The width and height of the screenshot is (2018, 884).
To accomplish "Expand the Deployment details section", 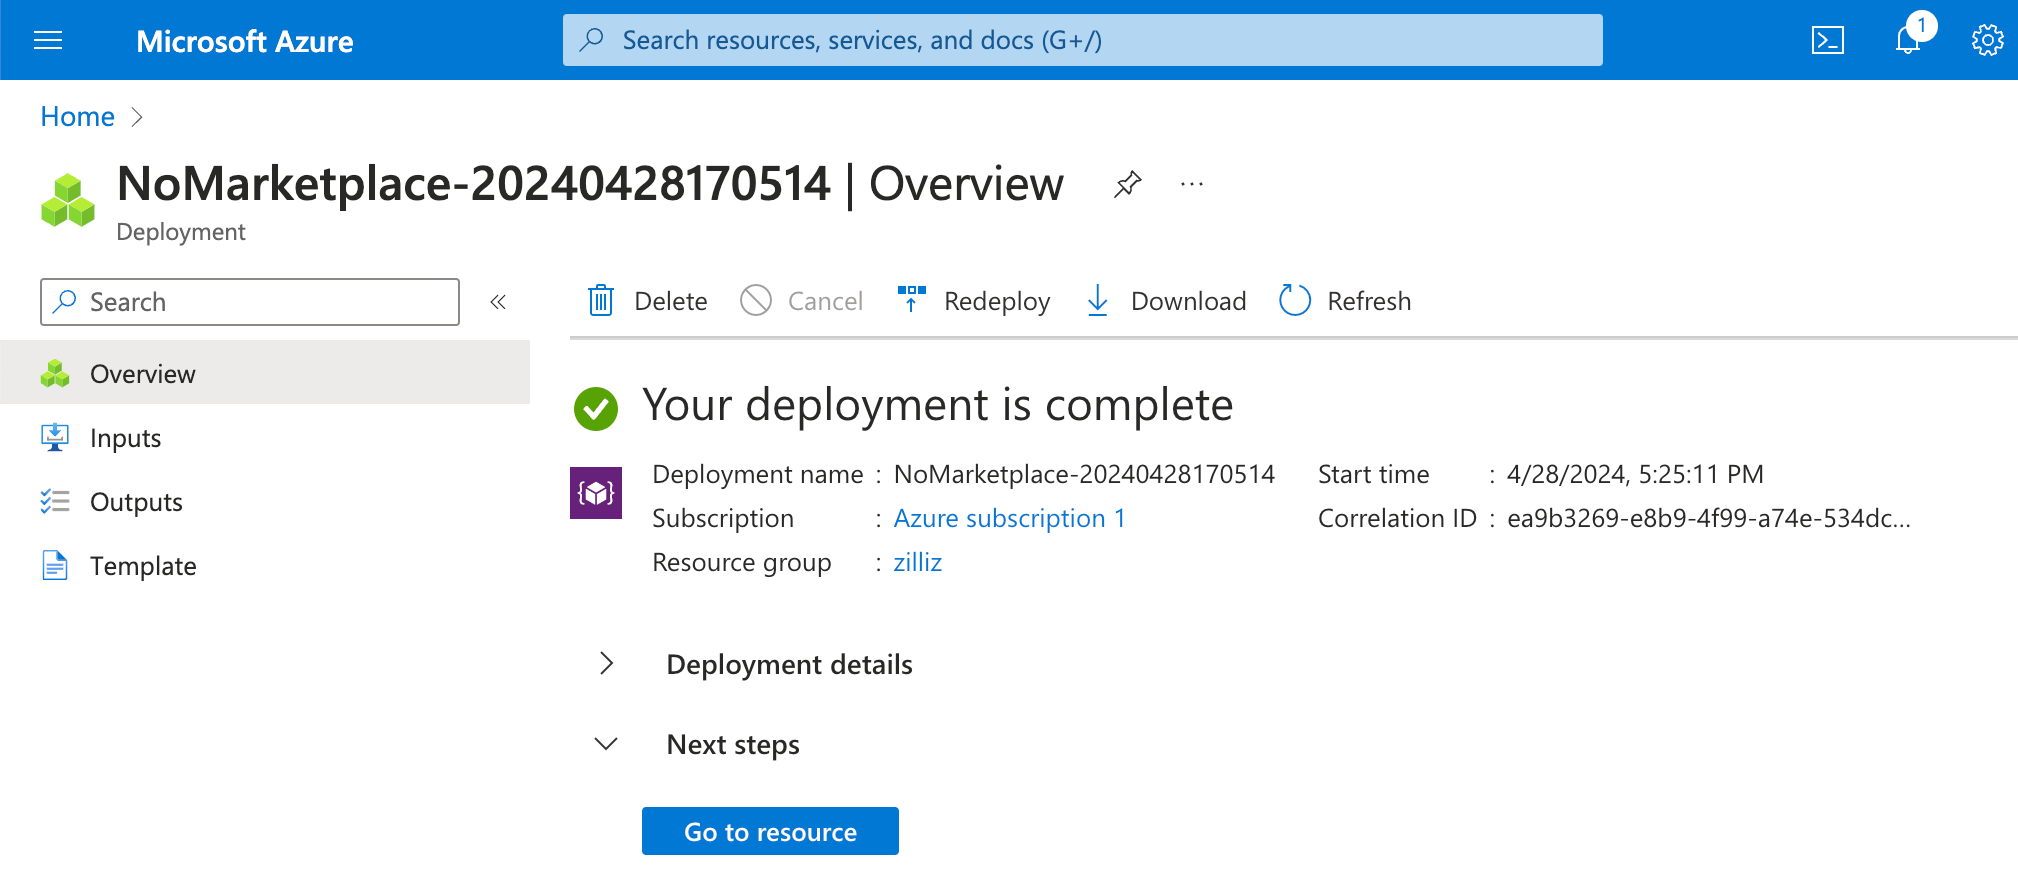I will pos(606,664).
